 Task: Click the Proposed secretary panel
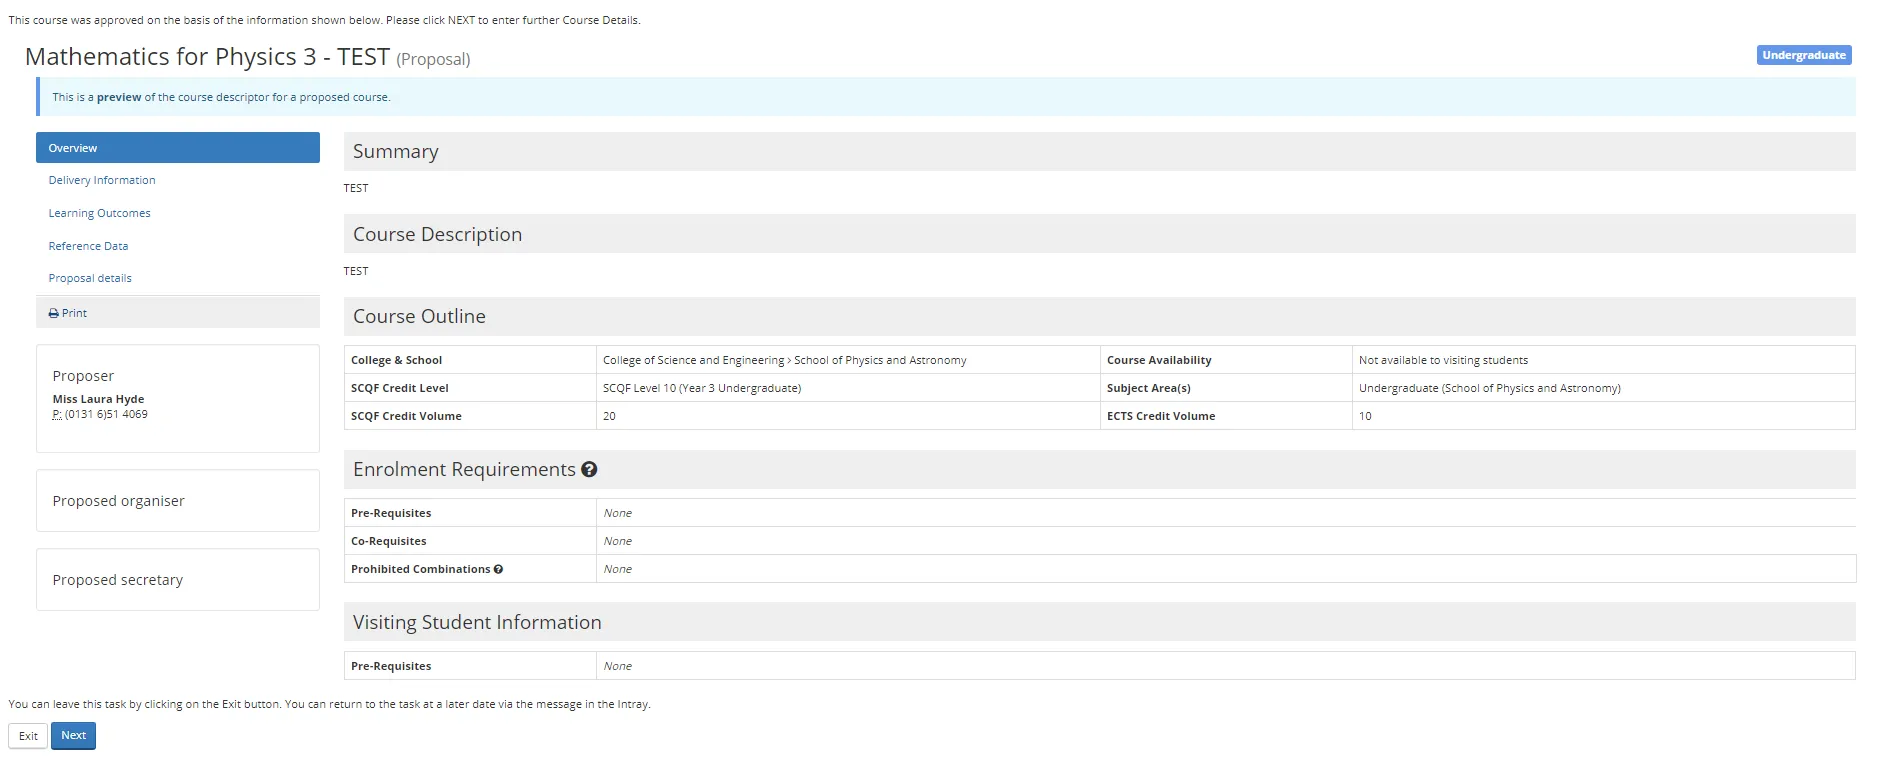pos(177,580)
